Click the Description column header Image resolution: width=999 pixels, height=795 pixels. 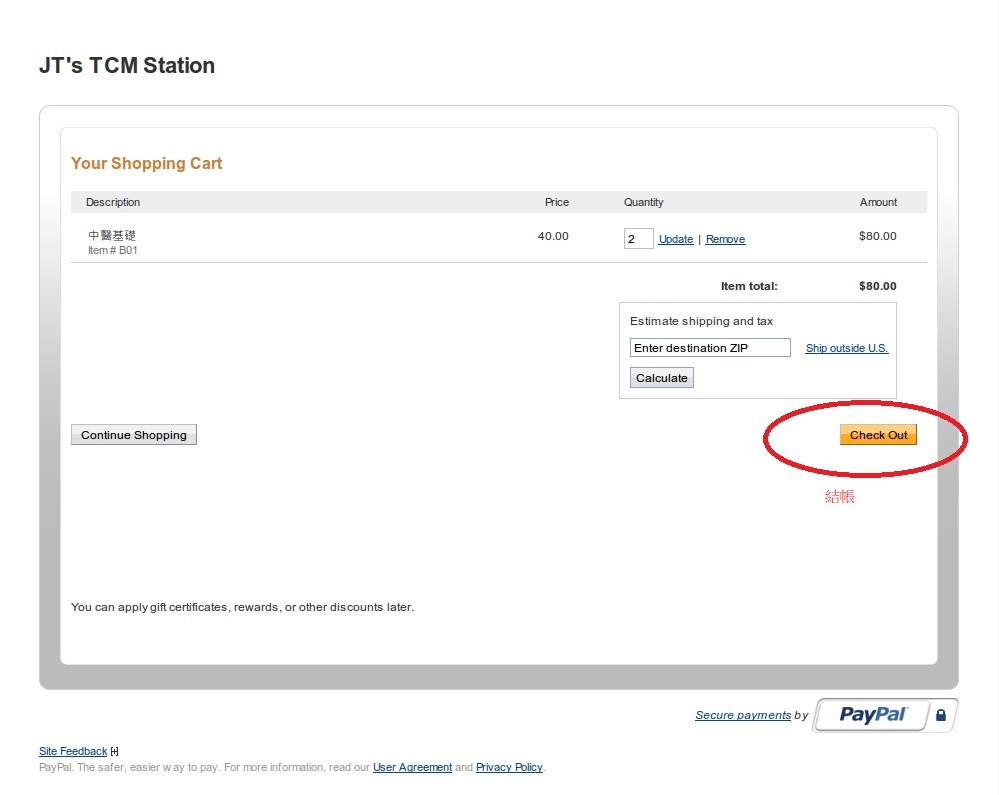coord(113,202)
